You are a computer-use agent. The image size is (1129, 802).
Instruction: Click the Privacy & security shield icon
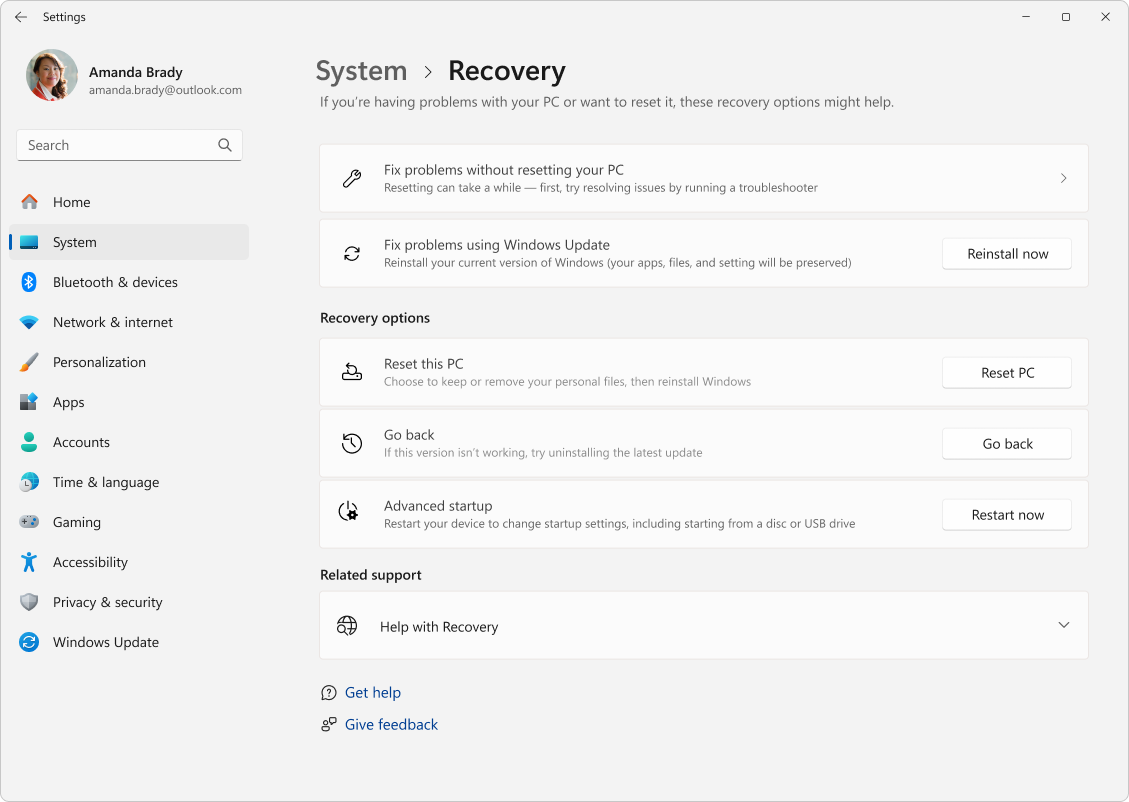(28, 602)
